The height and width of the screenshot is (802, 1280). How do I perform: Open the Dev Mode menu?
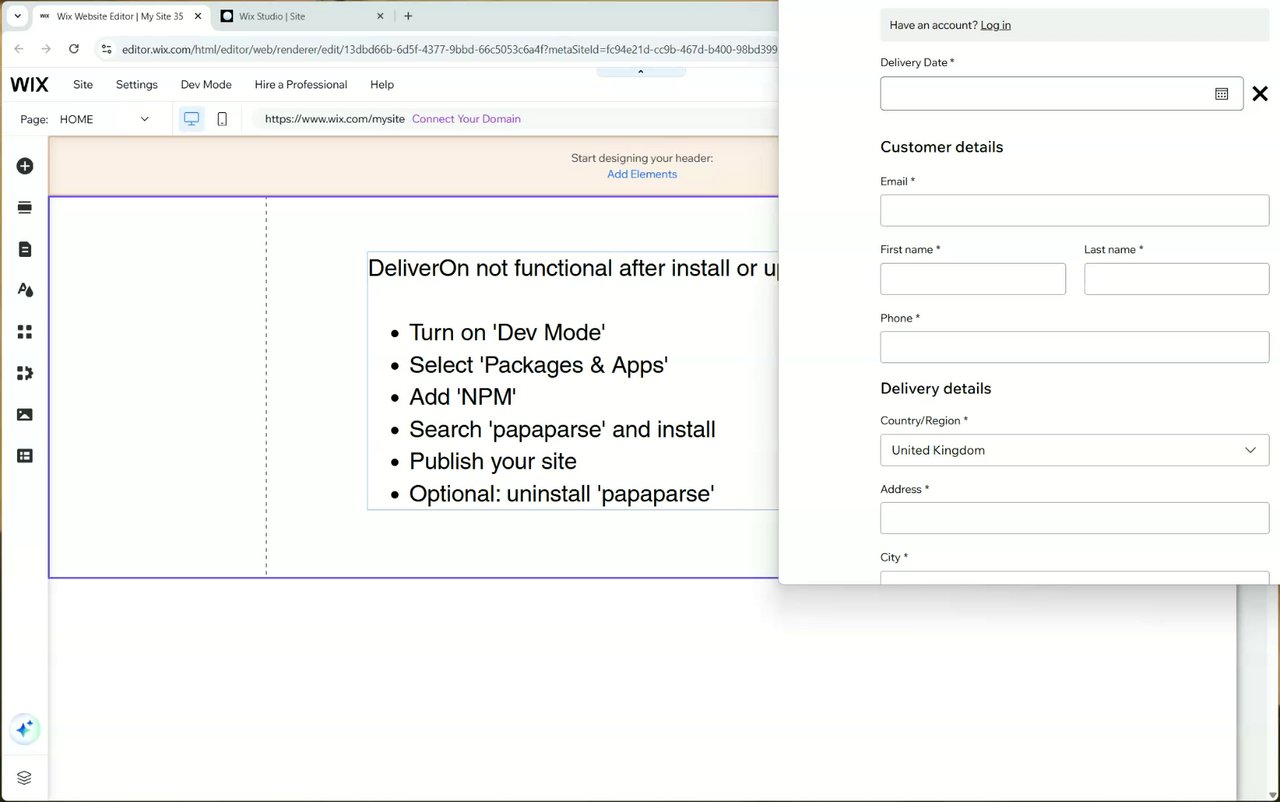tap(206, 85)
